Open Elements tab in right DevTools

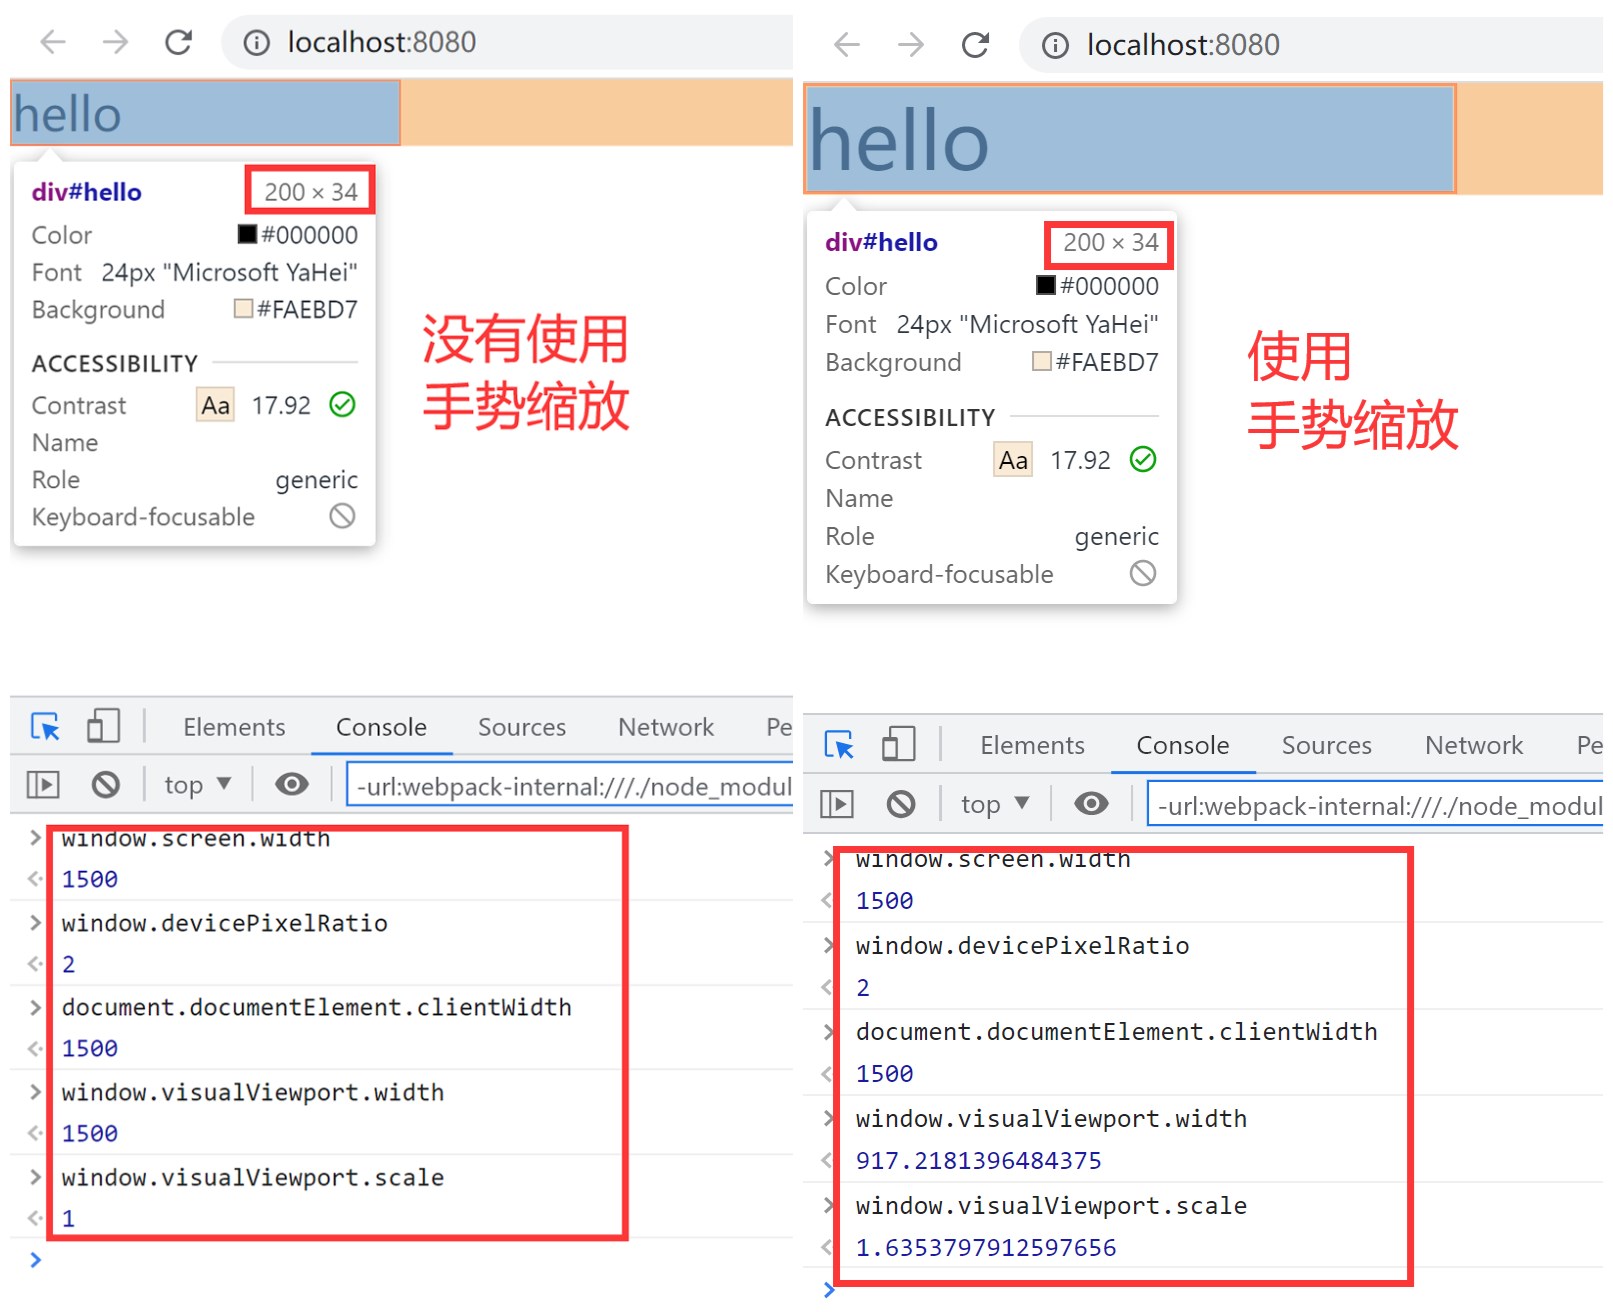(1032, 745)
